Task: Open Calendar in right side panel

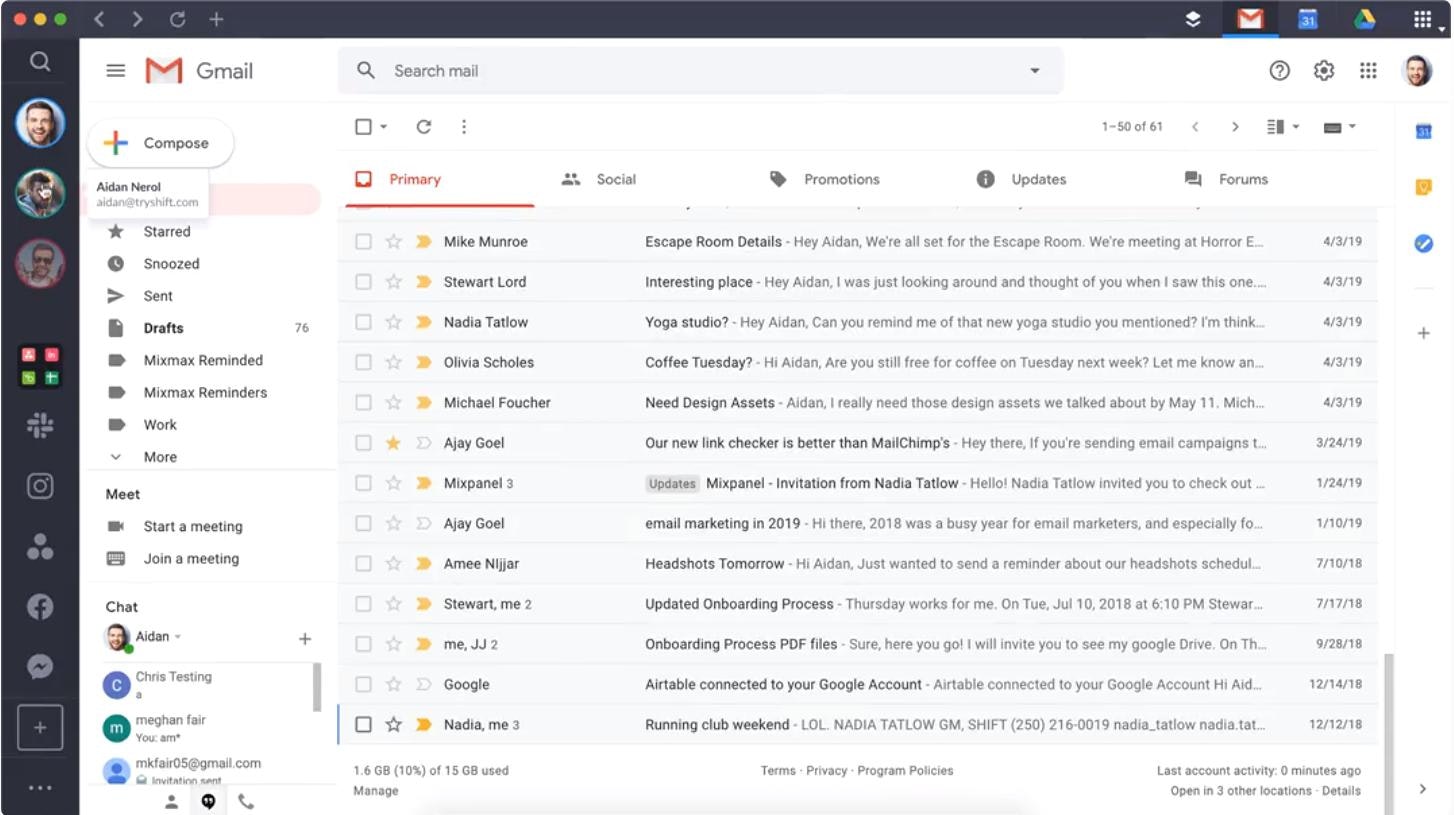Action: pos(1424,131)
